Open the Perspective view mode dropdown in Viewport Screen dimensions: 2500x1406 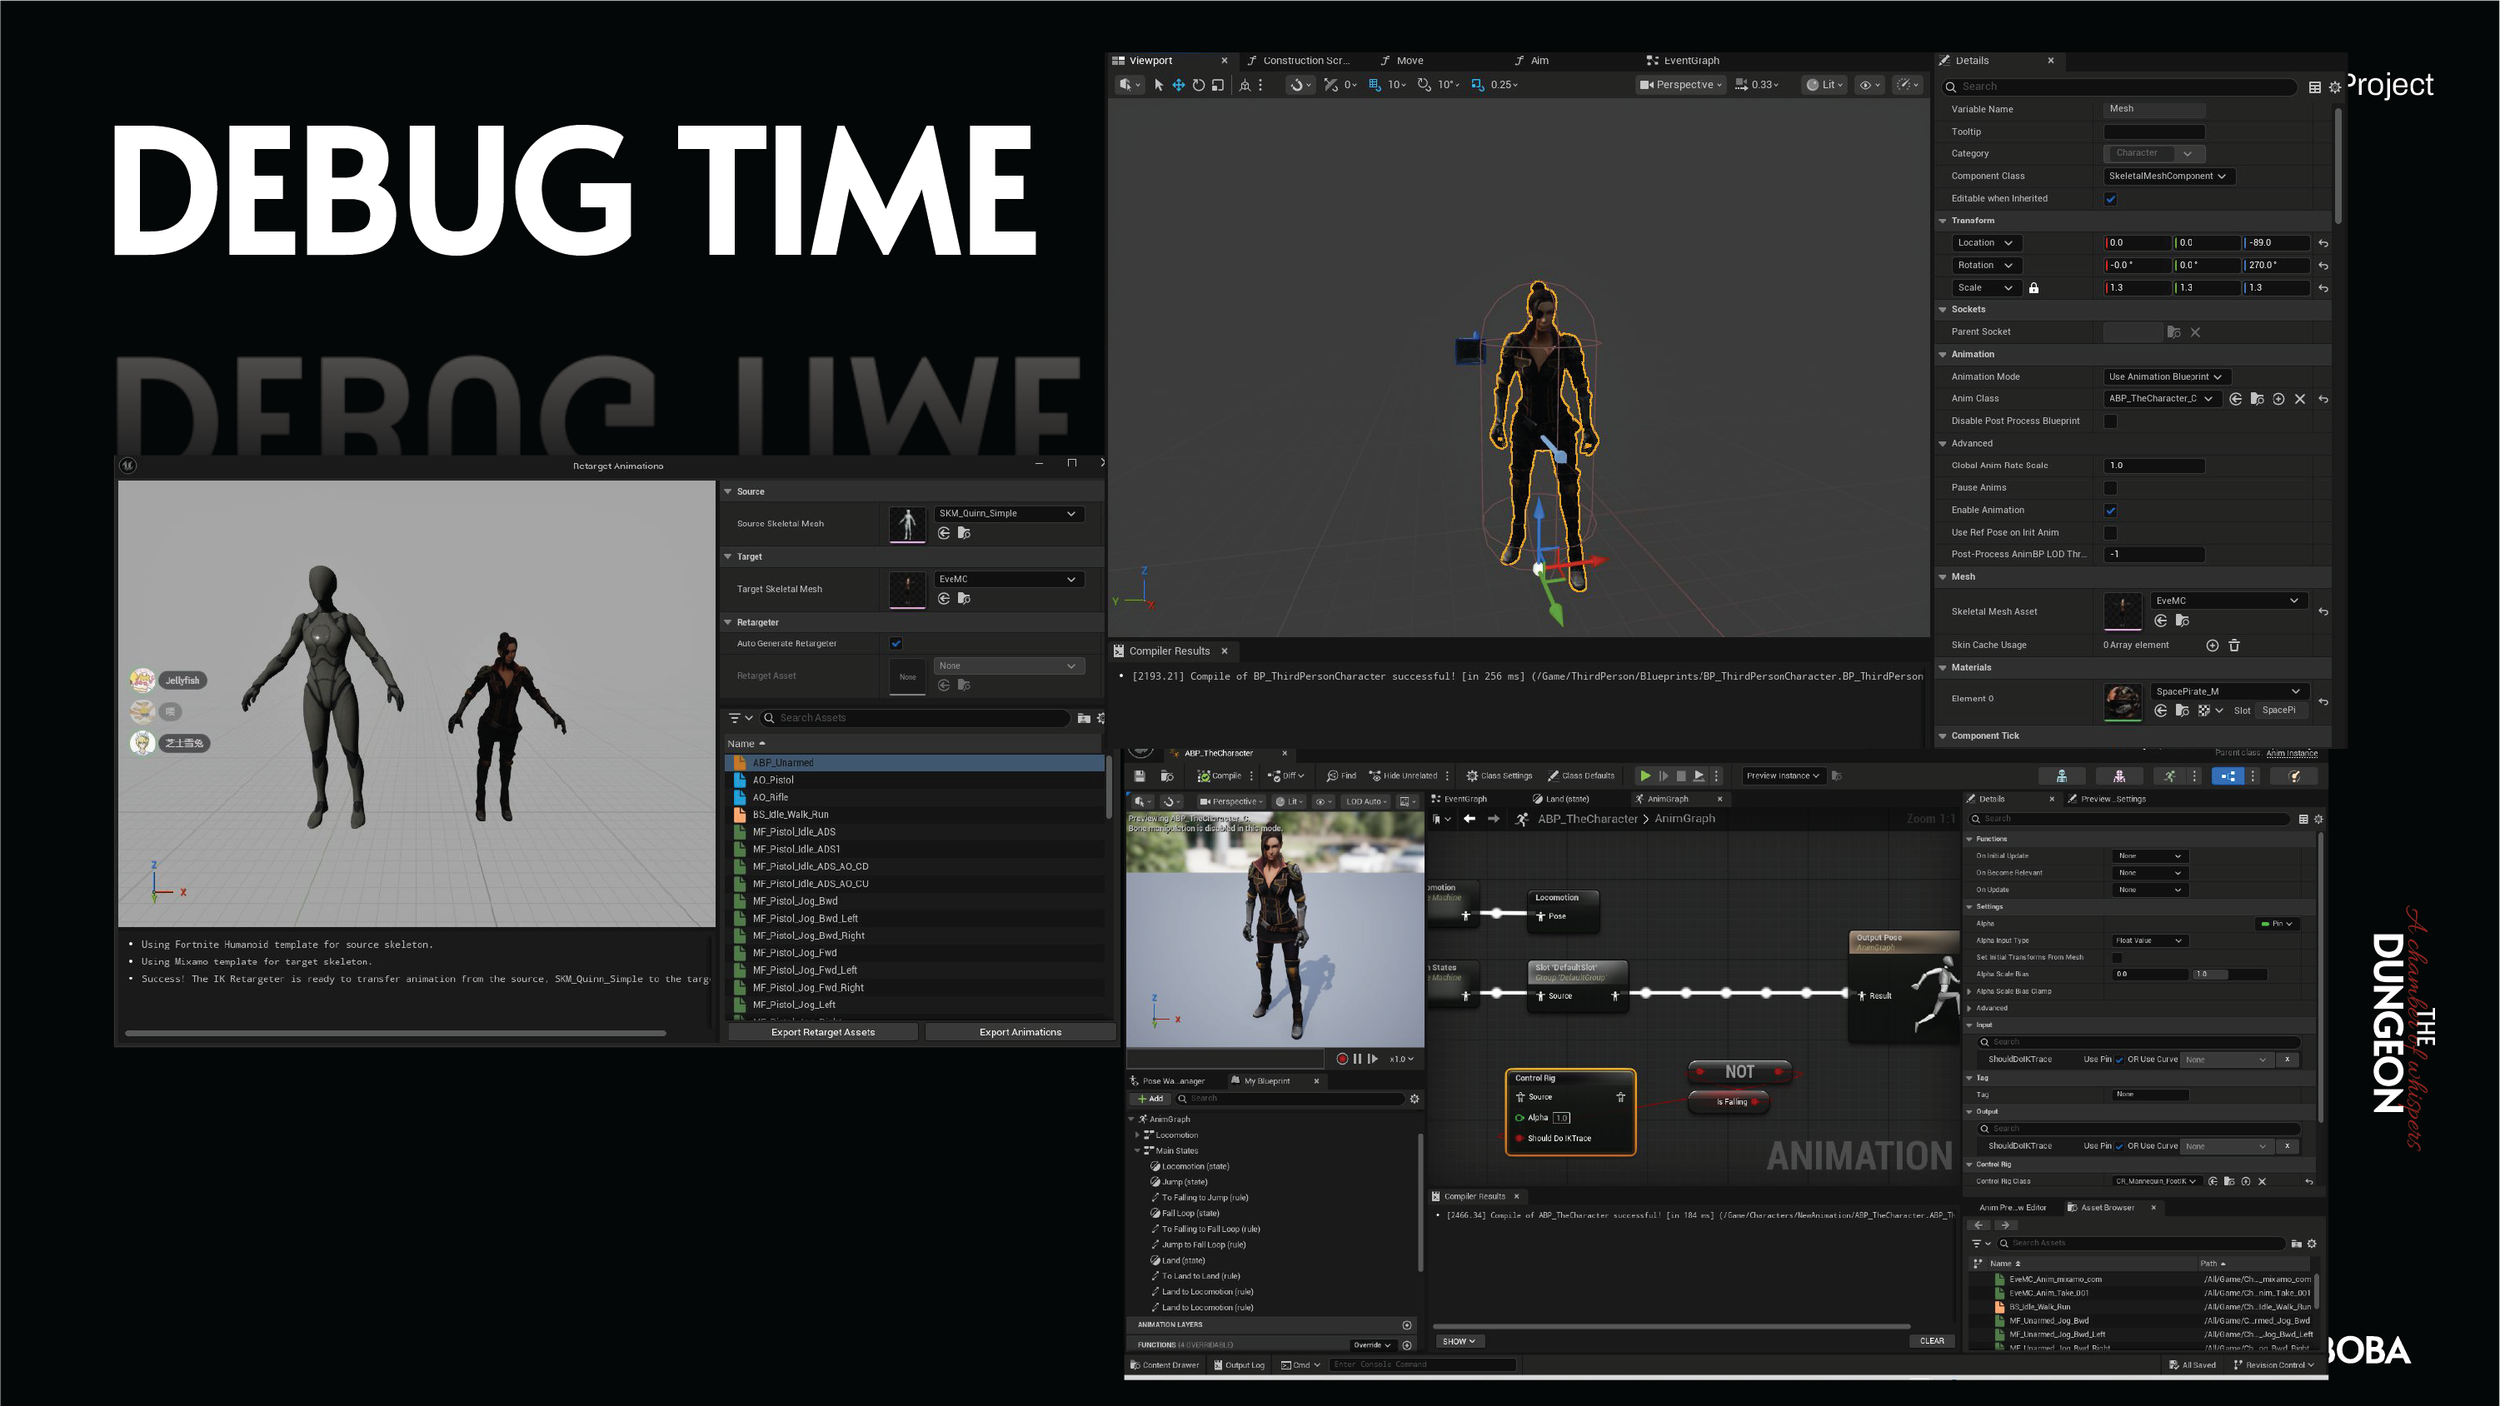point(1680,85)
